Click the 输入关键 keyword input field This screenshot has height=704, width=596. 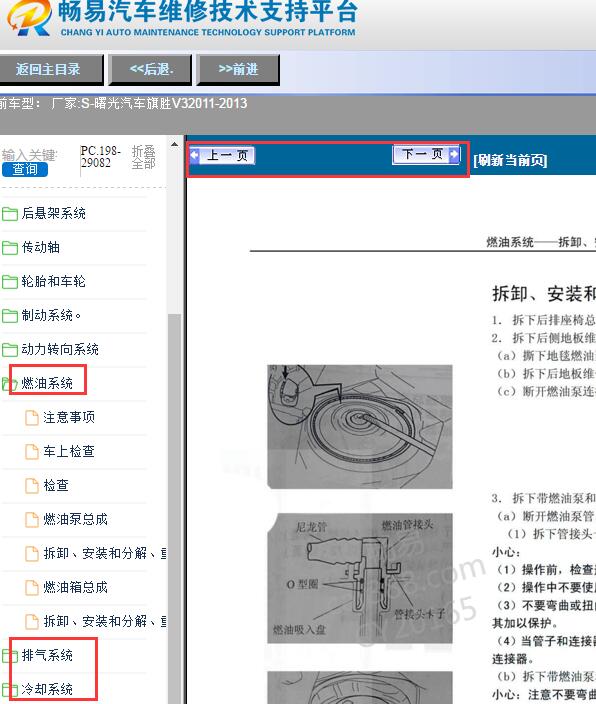tap(29, 155)
